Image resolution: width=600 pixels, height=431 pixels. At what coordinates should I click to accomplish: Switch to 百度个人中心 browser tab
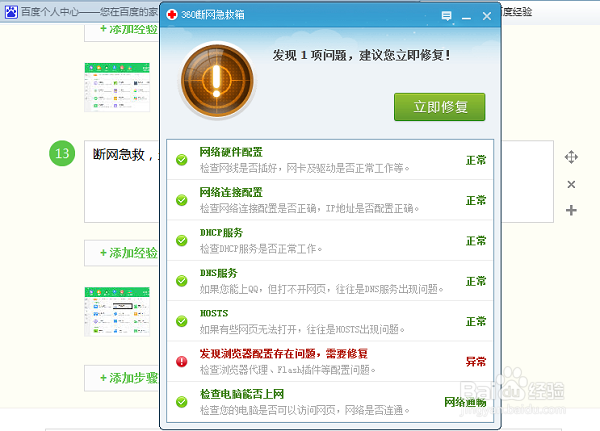81,12
